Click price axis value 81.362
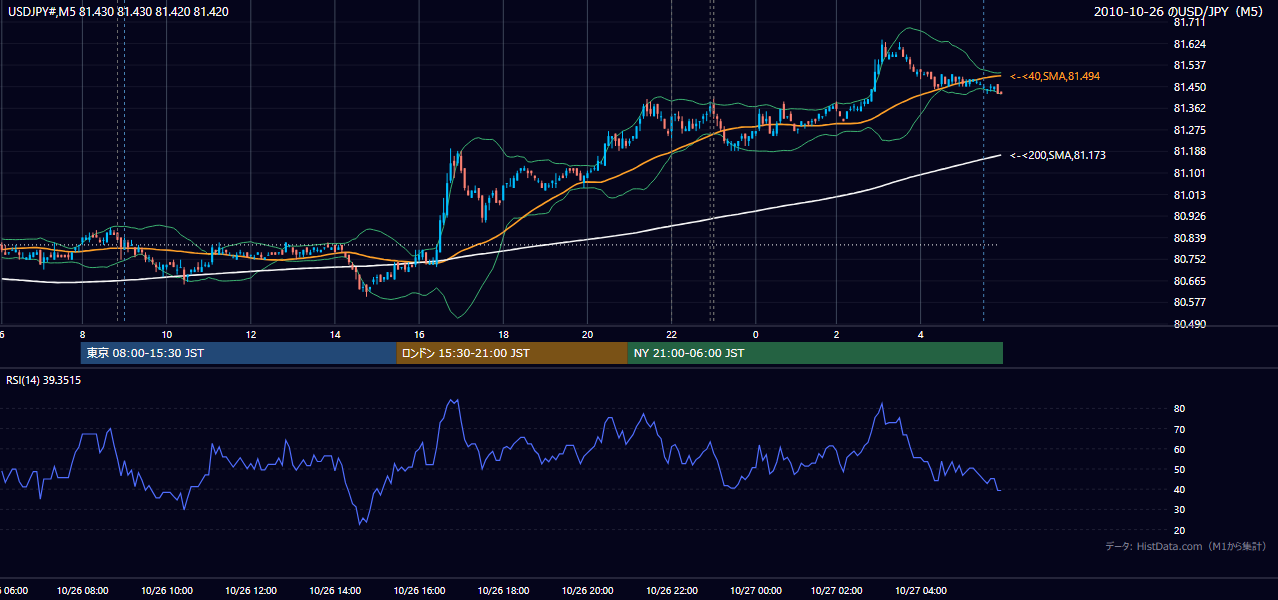The width and height of the screenshot is (1278, 600). pos(1189,108)
